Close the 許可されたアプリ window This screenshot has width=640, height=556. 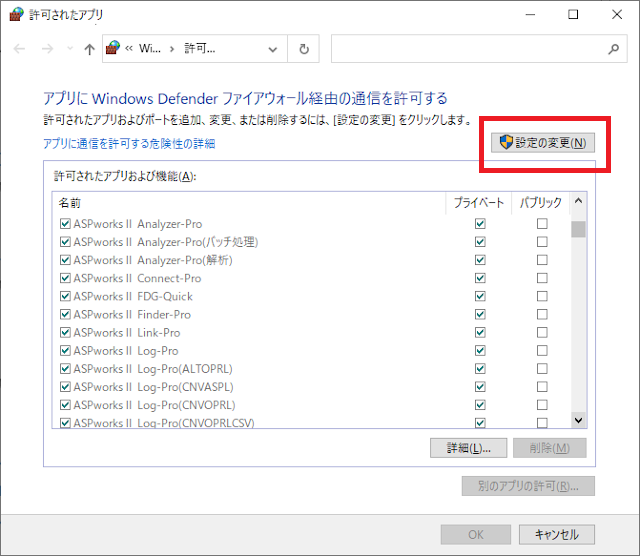pos(617,15)
